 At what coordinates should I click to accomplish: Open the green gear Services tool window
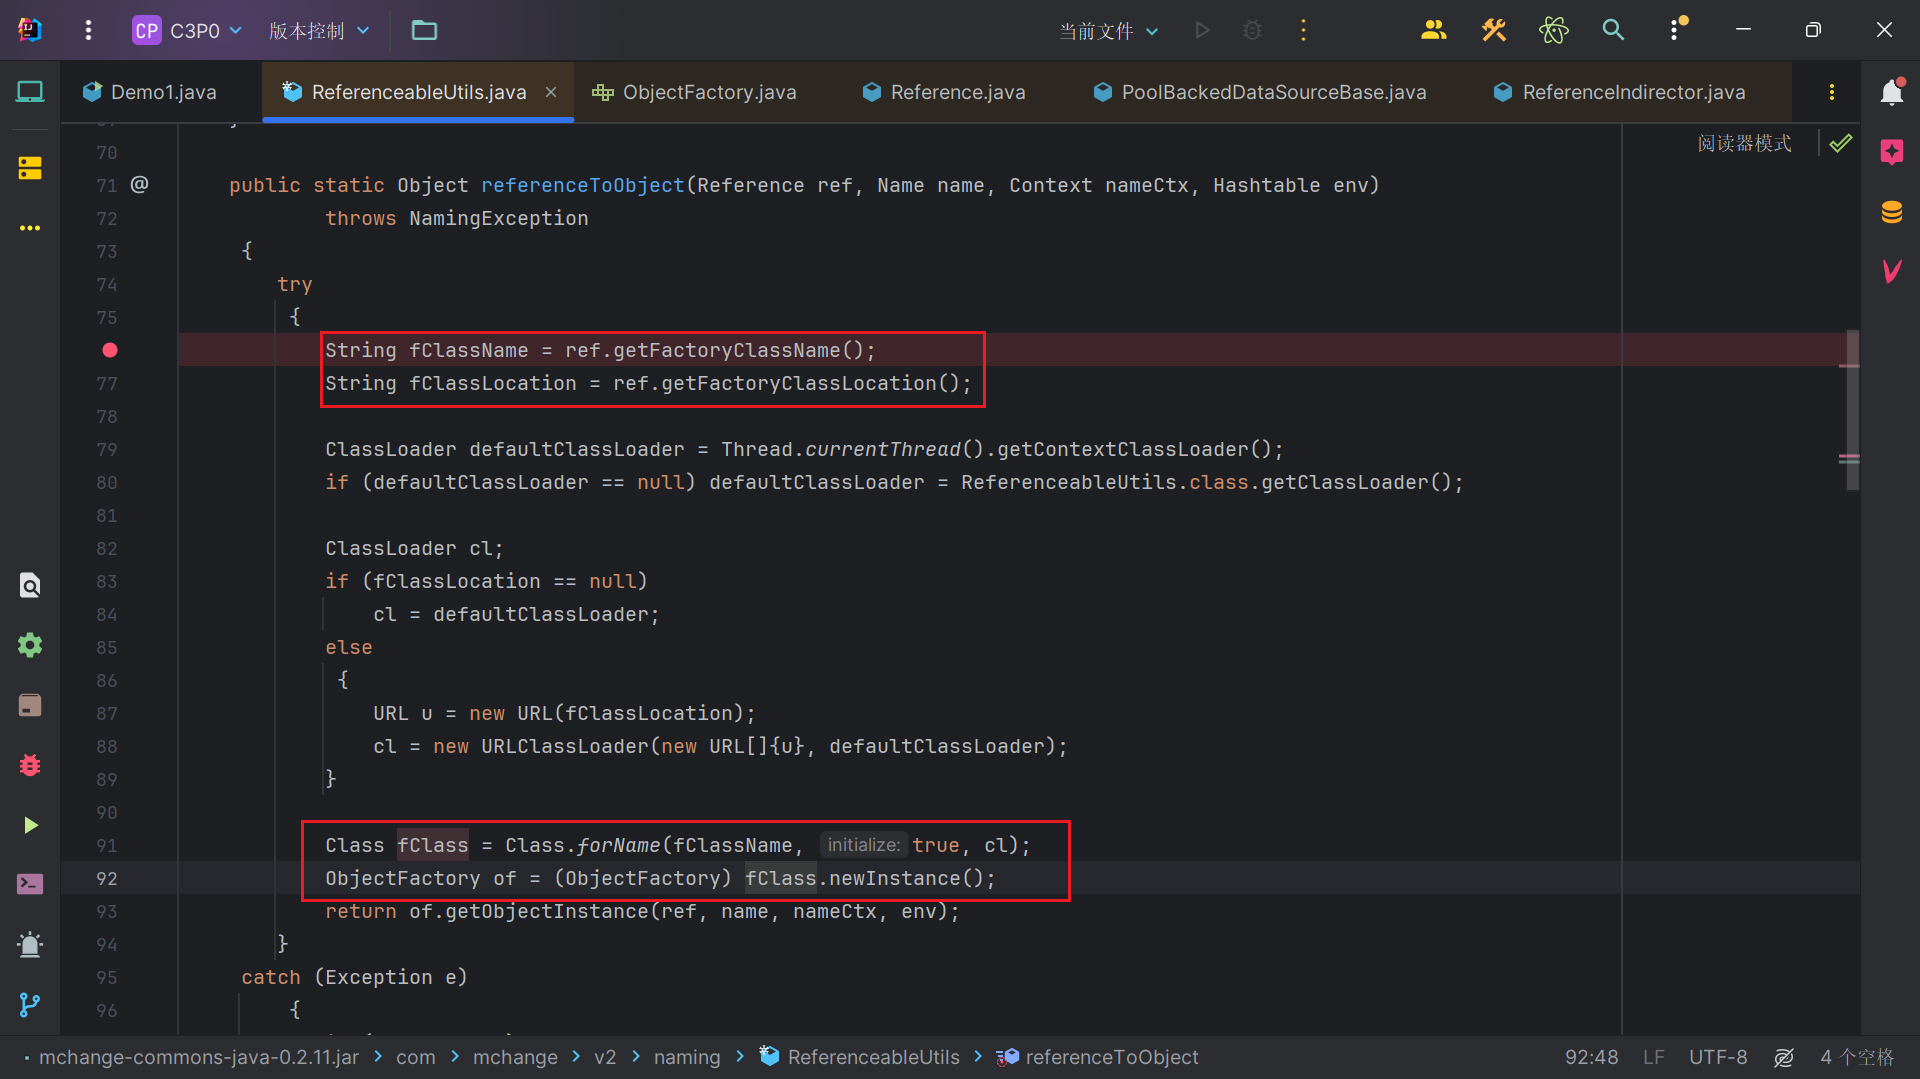pos(30,645)
